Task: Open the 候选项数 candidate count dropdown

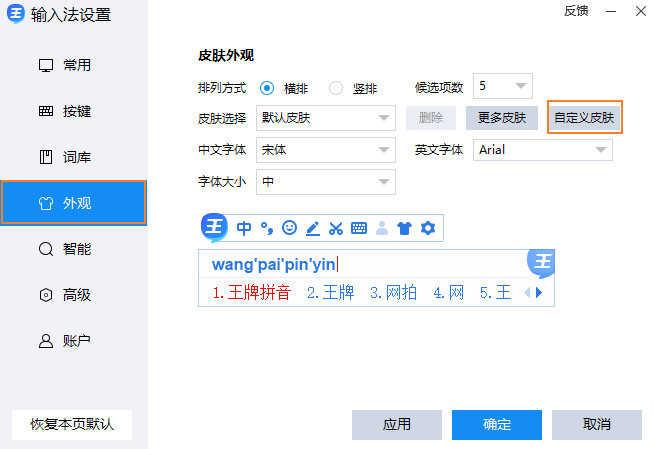Action: tap(503, 86)
